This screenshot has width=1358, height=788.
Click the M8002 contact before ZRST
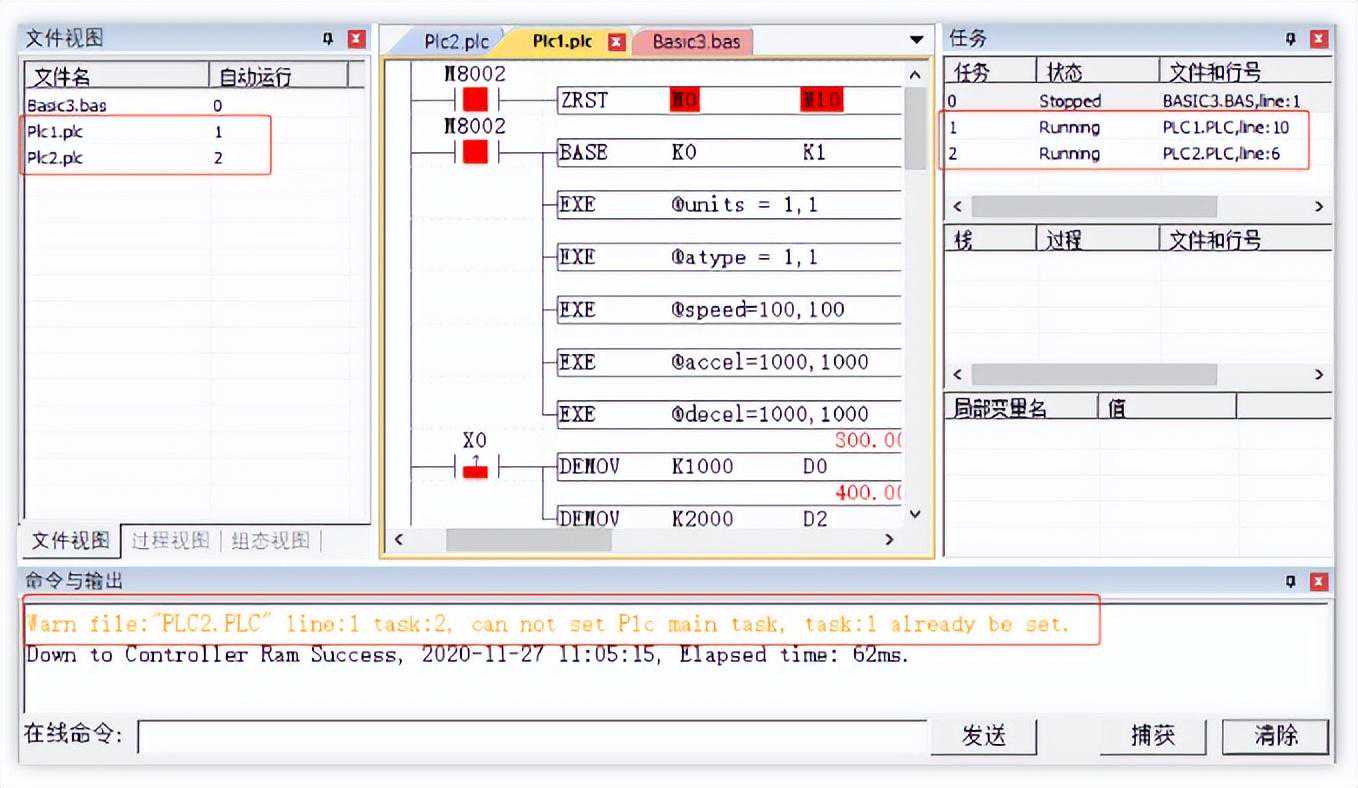(x=475, y=100)
